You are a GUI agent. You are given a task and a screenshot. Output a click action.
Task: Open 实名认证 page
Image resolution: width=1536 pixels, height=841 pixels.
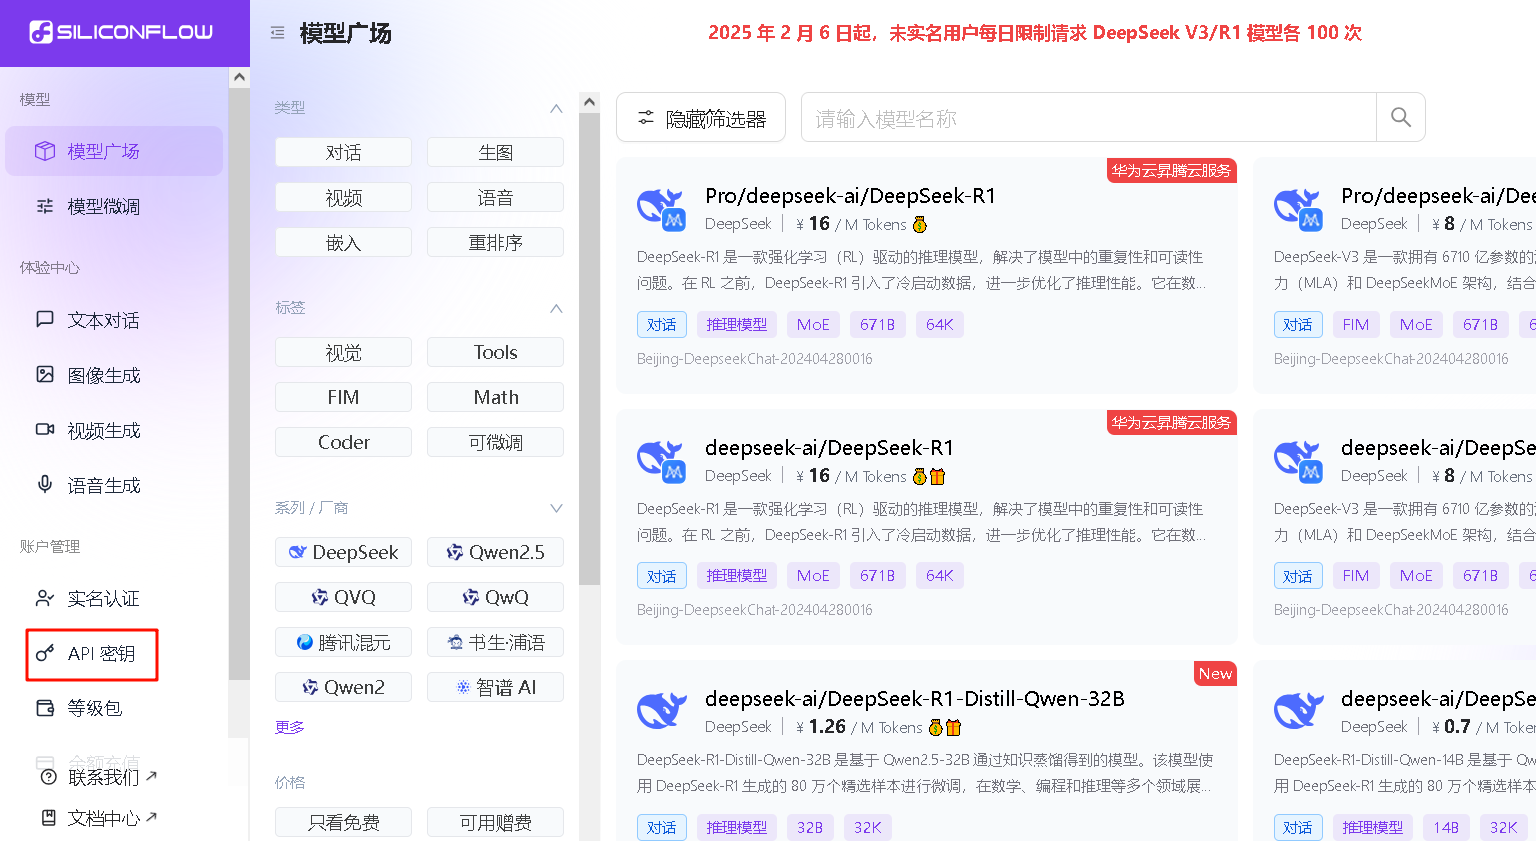pos(114,598)
